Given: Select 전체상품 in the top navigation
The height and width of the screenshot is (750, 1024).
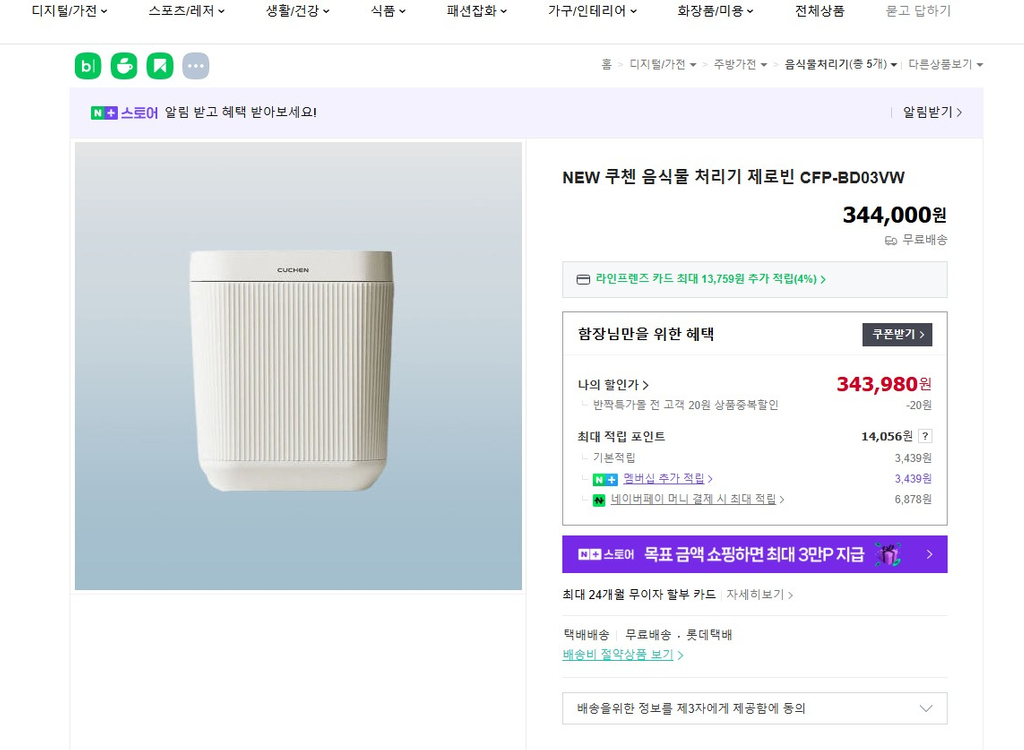Looking at the screenshot, I should [819, 11].
